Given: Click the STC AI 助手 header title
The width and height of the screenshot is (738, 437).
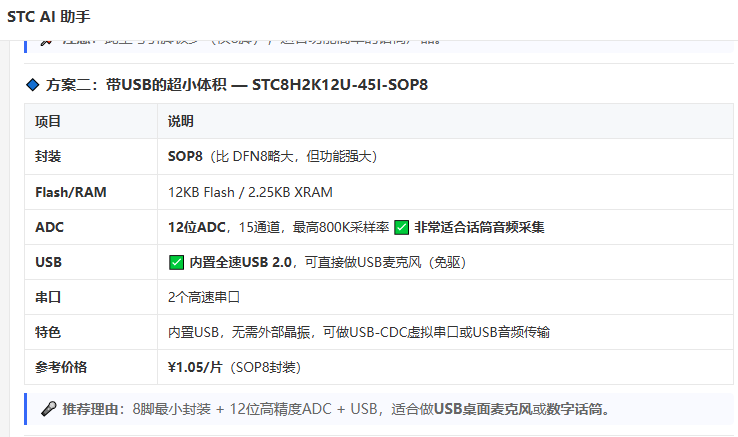Looking at the screenshot, I should click(x=48, y=17).
